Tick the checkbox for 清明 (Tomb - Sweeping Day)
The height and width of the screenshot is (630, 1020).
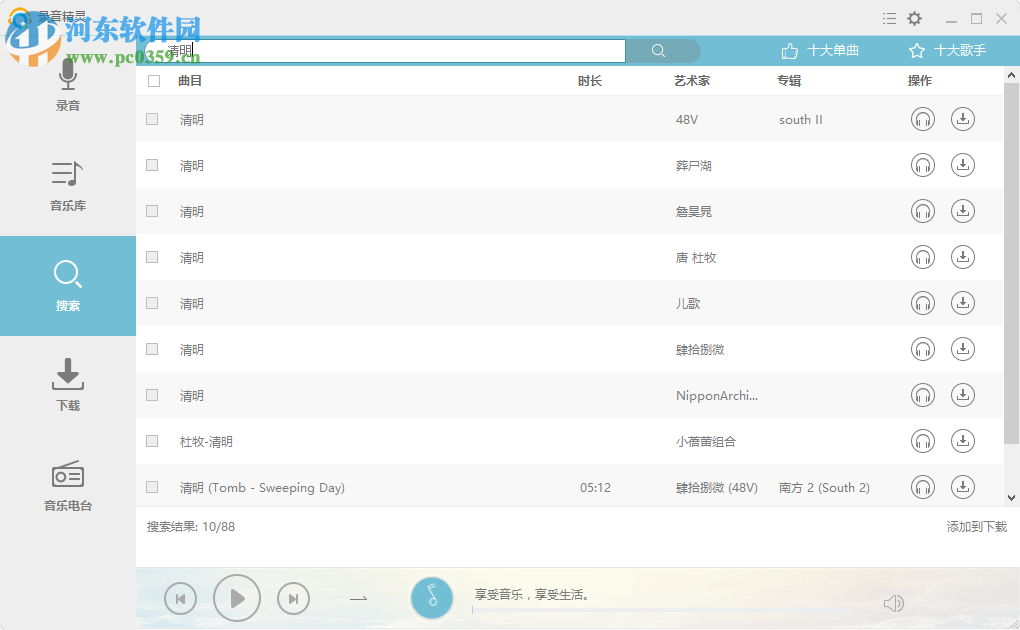[152, 487]
